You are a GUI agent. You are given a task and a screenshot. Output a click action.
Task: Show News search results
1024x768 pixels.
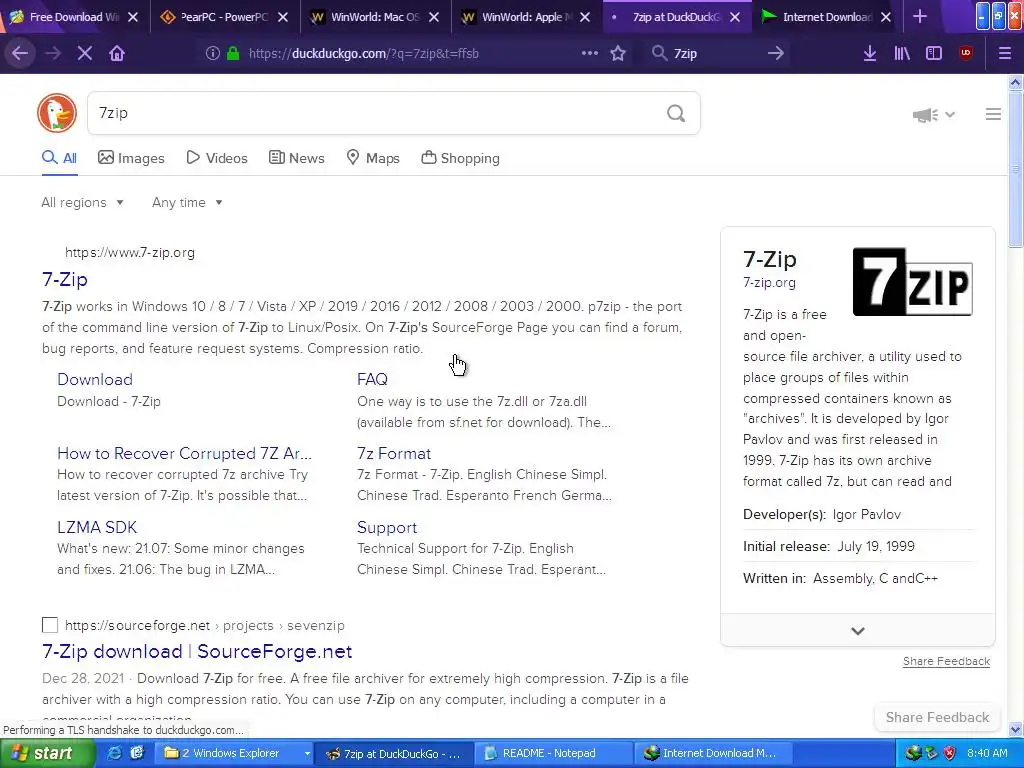[x=296, y=158]
